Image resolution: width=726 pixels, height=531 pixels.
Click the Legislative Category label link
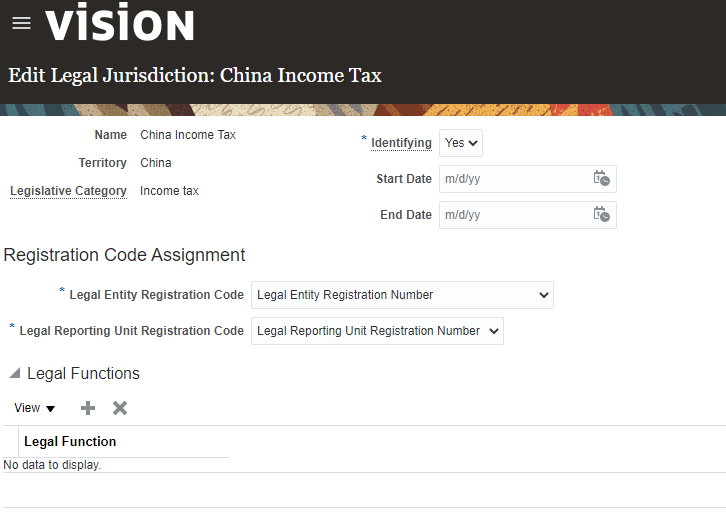[x=68, y=191]
